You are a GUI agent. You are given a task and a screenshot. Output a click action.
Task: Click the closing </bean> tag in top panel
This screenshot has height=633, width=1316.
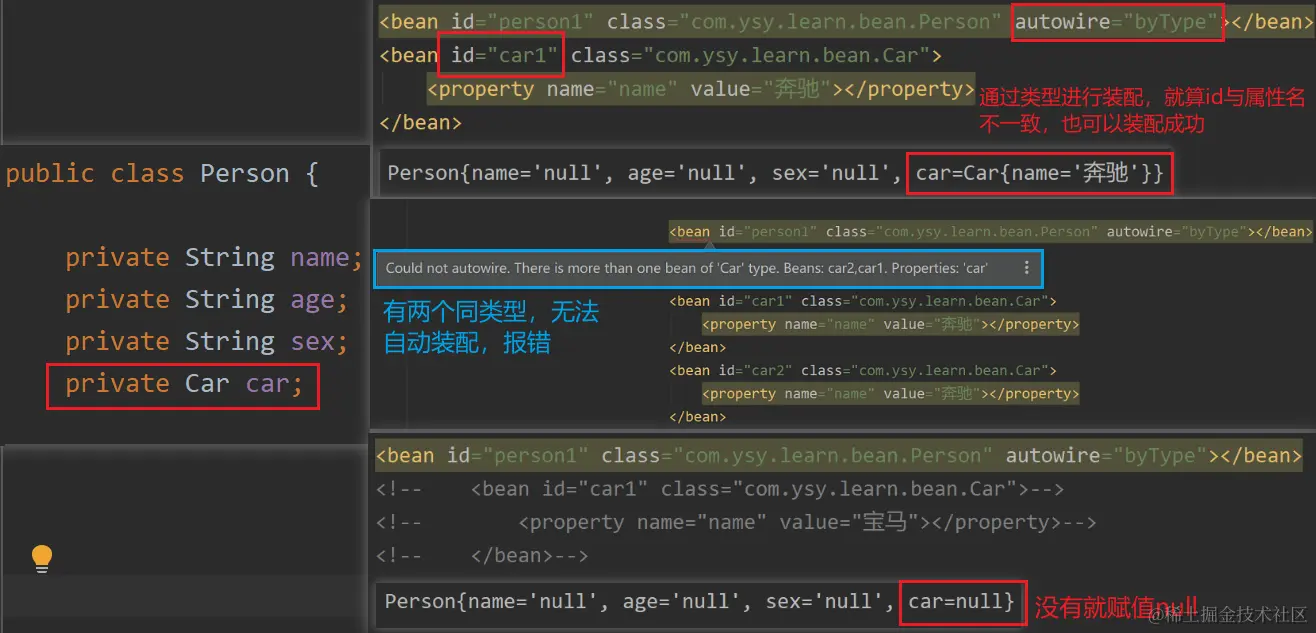click(x=420, y=123)
